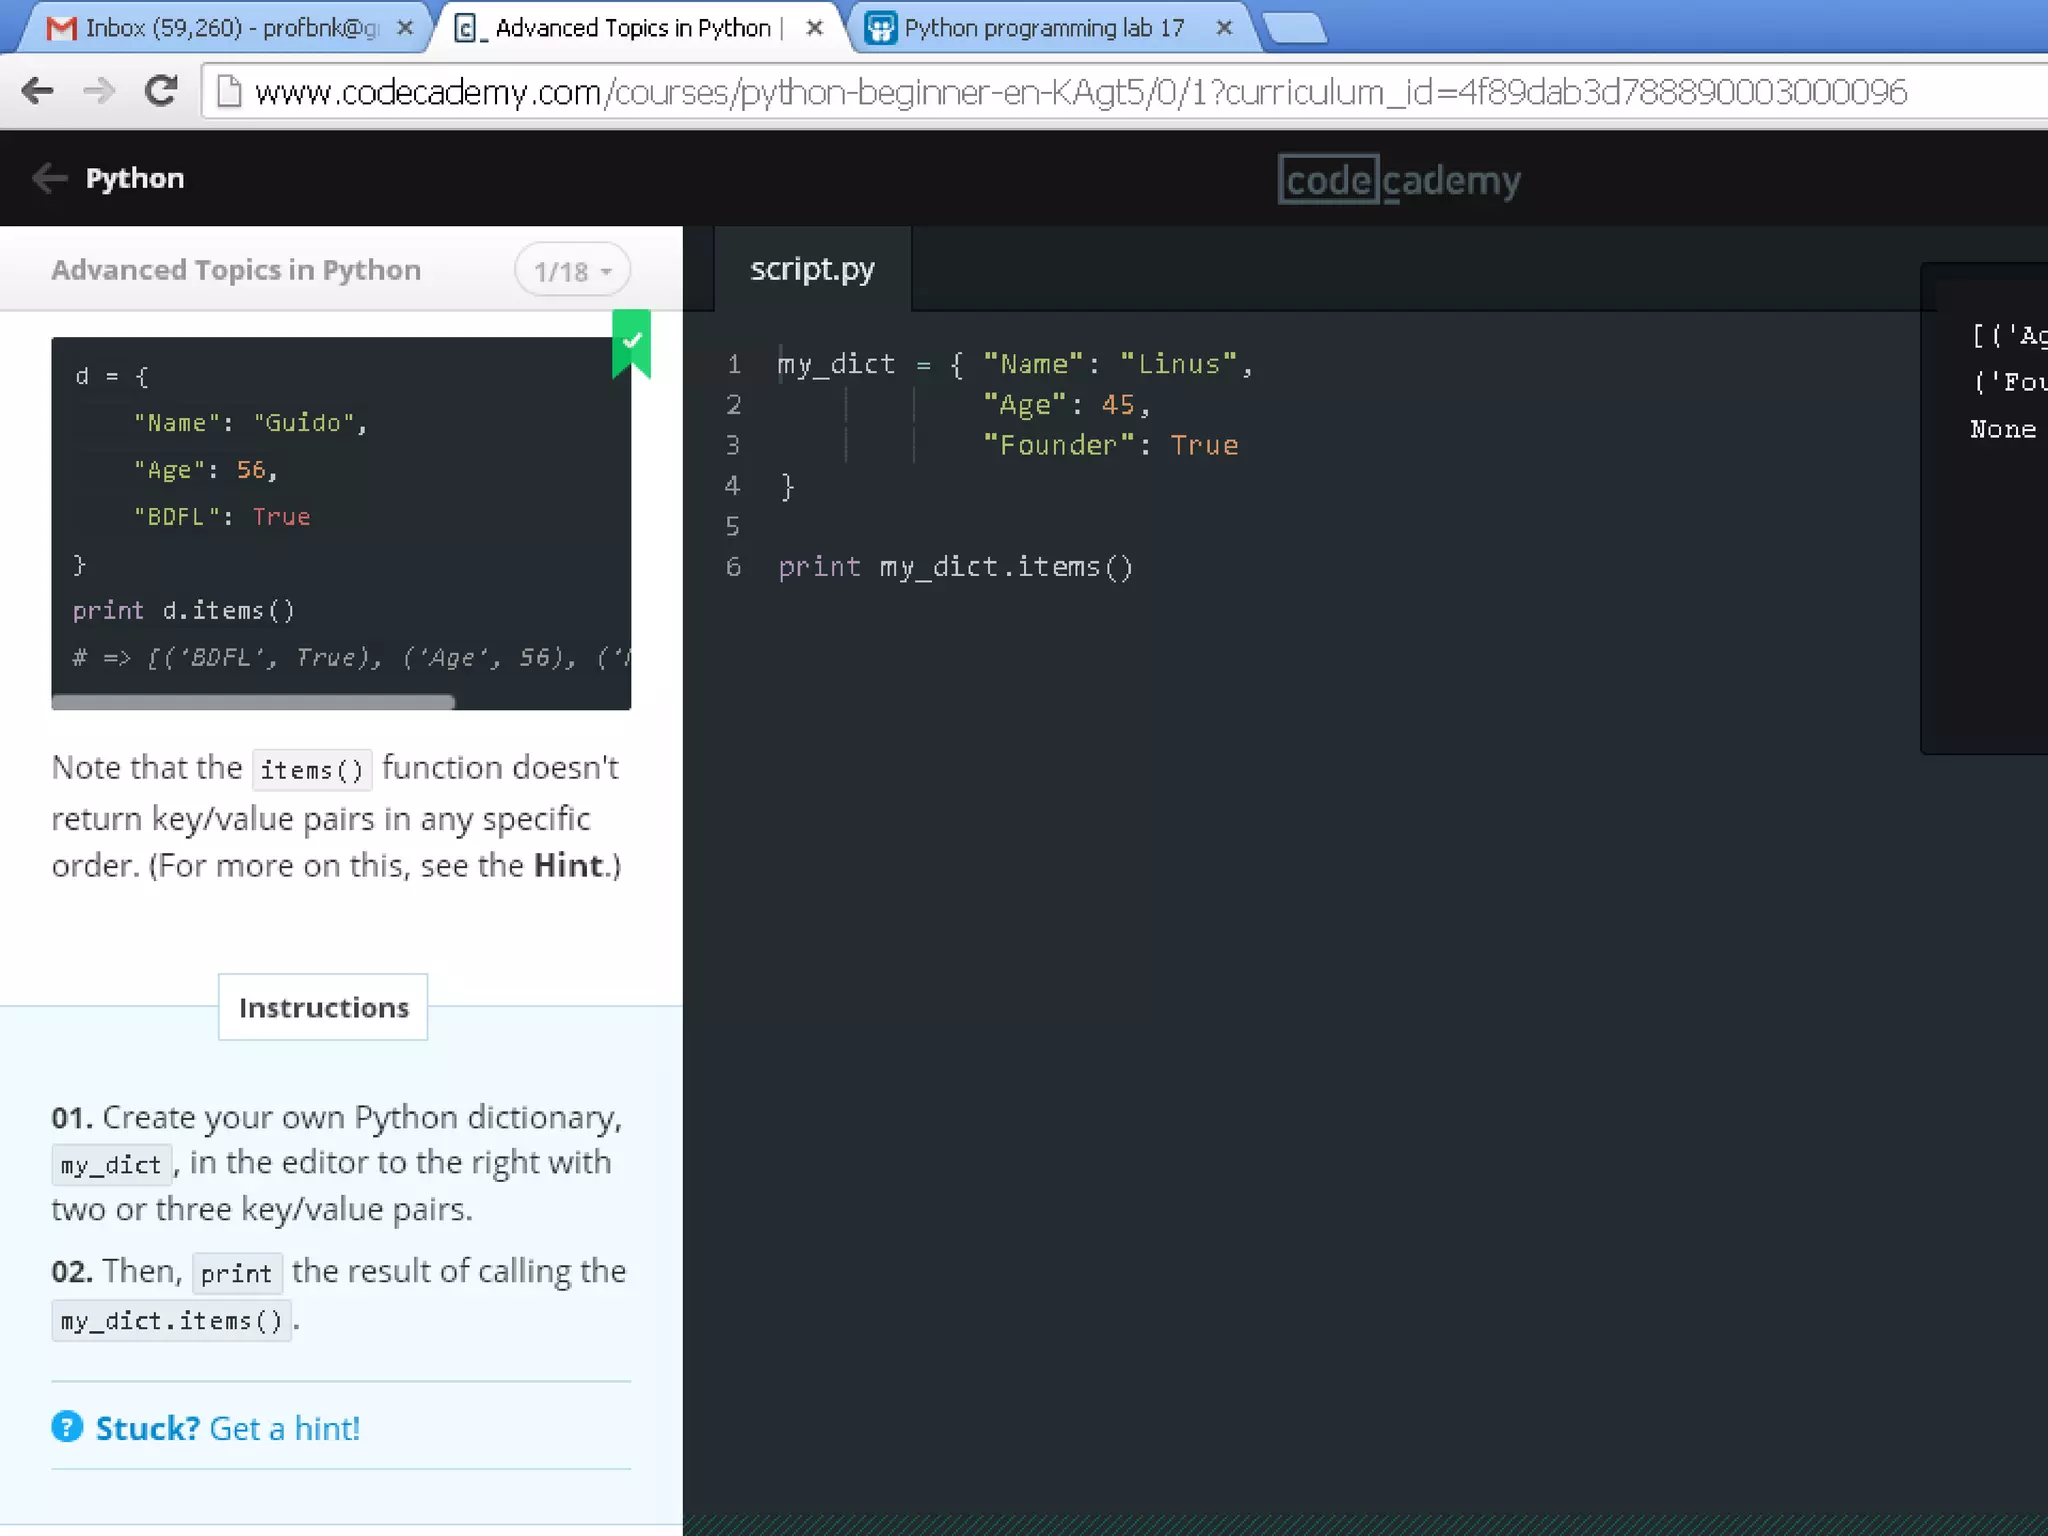Go back to Python course via the header back arrow
This screenshot has height=1536, width=2048.
[49, 179]
